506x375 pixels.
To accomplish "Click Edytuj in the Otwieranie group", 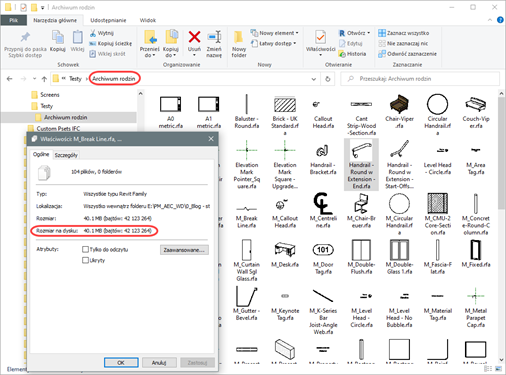I will pyautogui.click(x=351, y=43).
